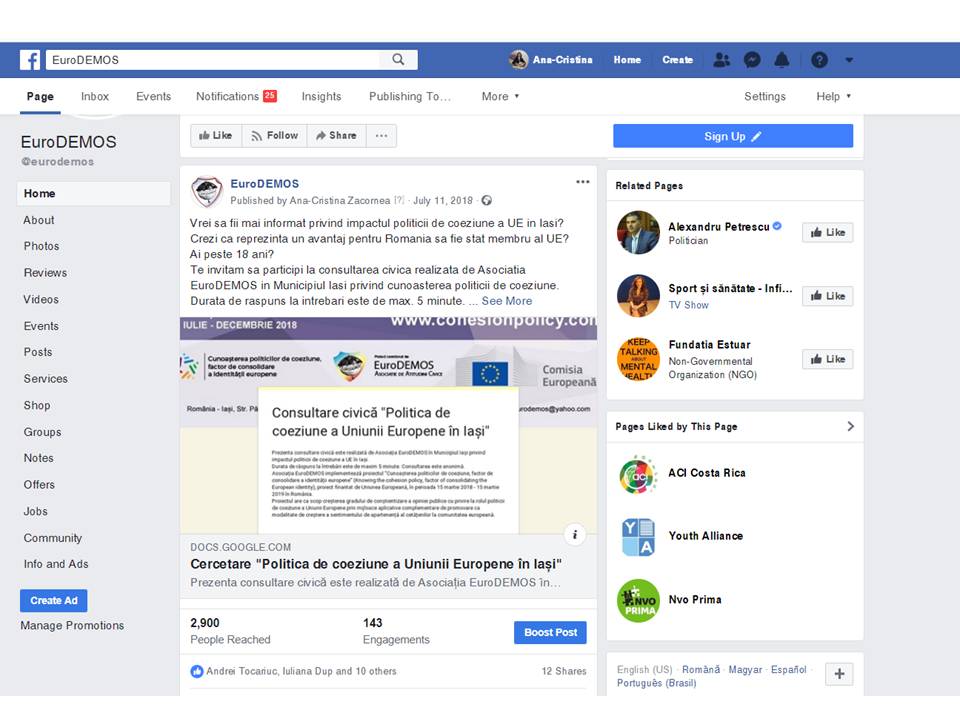This screenshot has height=720, width=960.
Task: Select Home in the left sidebar
Action: pyautogui.click(x=94, y=193)
